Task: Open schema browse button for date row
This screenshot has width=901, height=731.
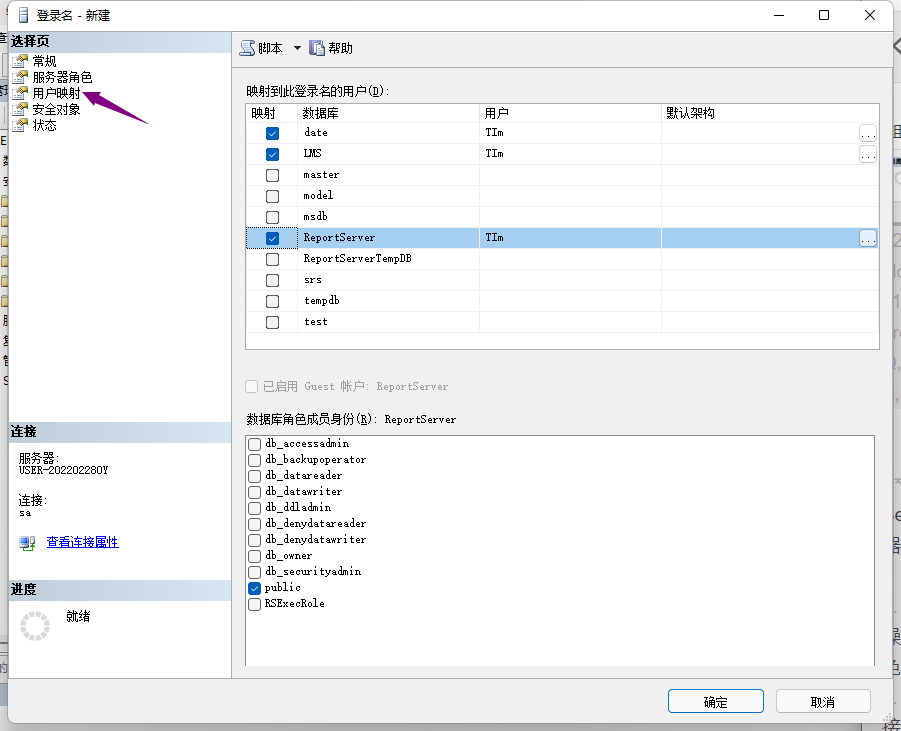Action: (868, 133)
